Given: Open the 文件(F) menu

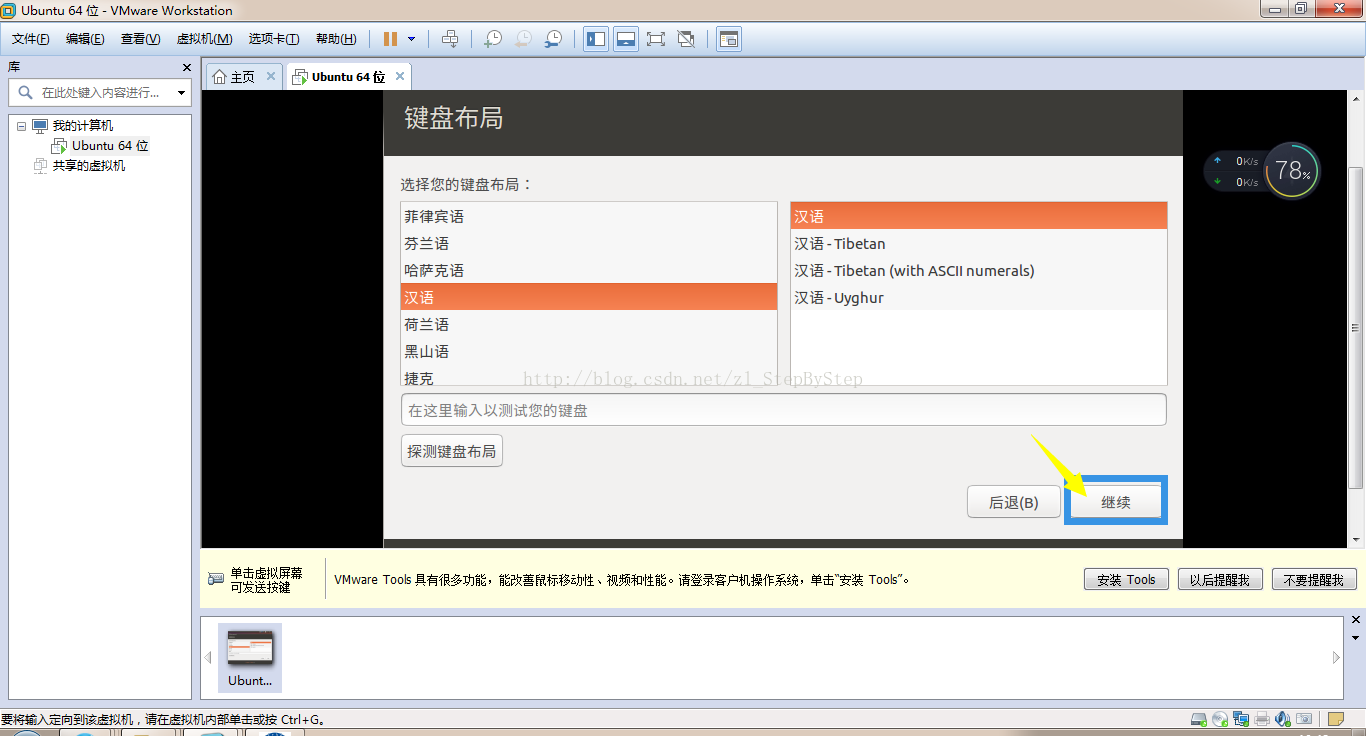Looking at the screenshot, I should pyautogui.click(x=31, y=39).
